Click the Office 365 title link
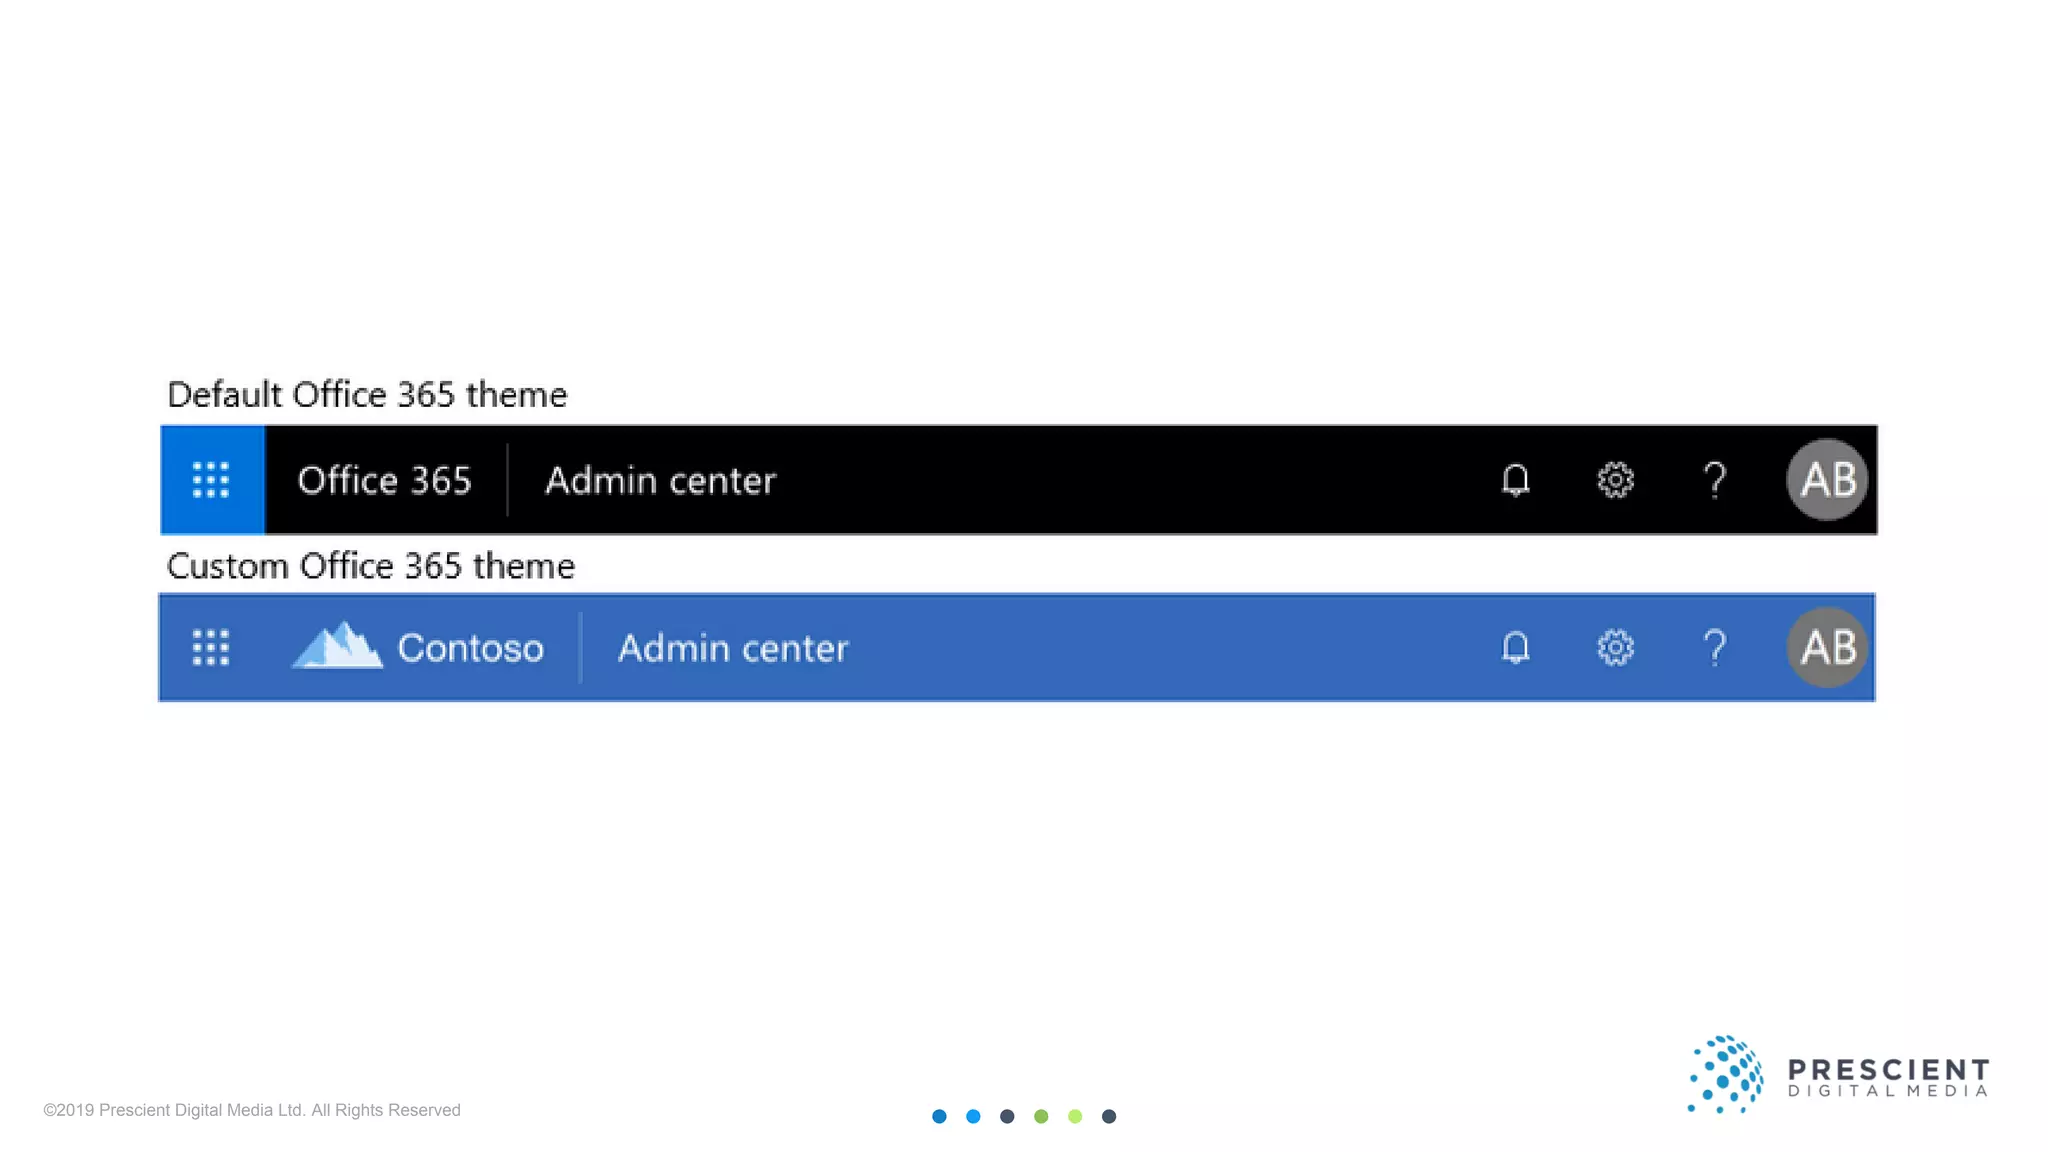The image size is (2048, 1152). pyautogui.click(x=384, y=481)
